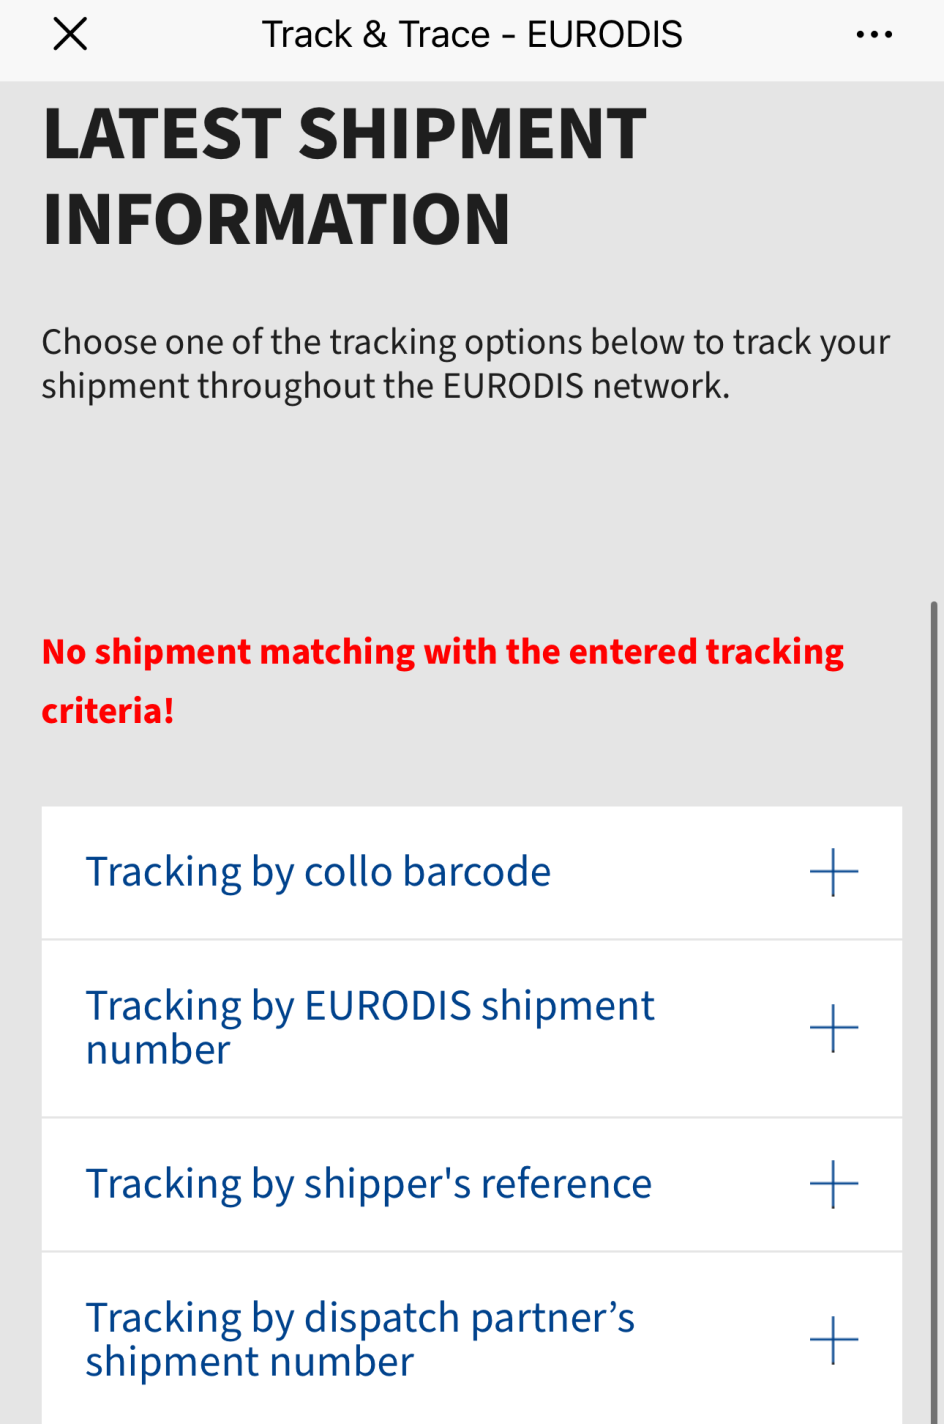The height and width of the screenshot is (1424, 944).
Task: Click the LATEST SHIPMENT heading line
Action: (345, 134)
